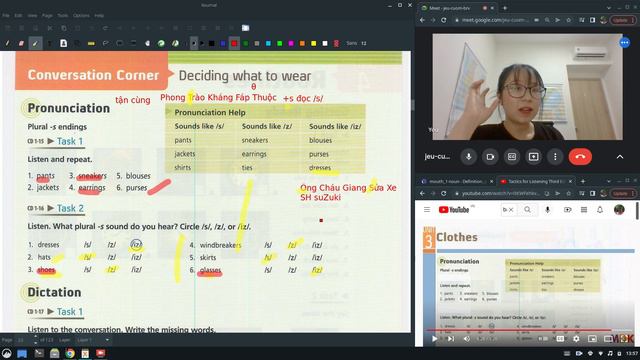Viewport: 640px width, 360px height.
Task: Toggle captions in Google Meet
Action: 512,157
